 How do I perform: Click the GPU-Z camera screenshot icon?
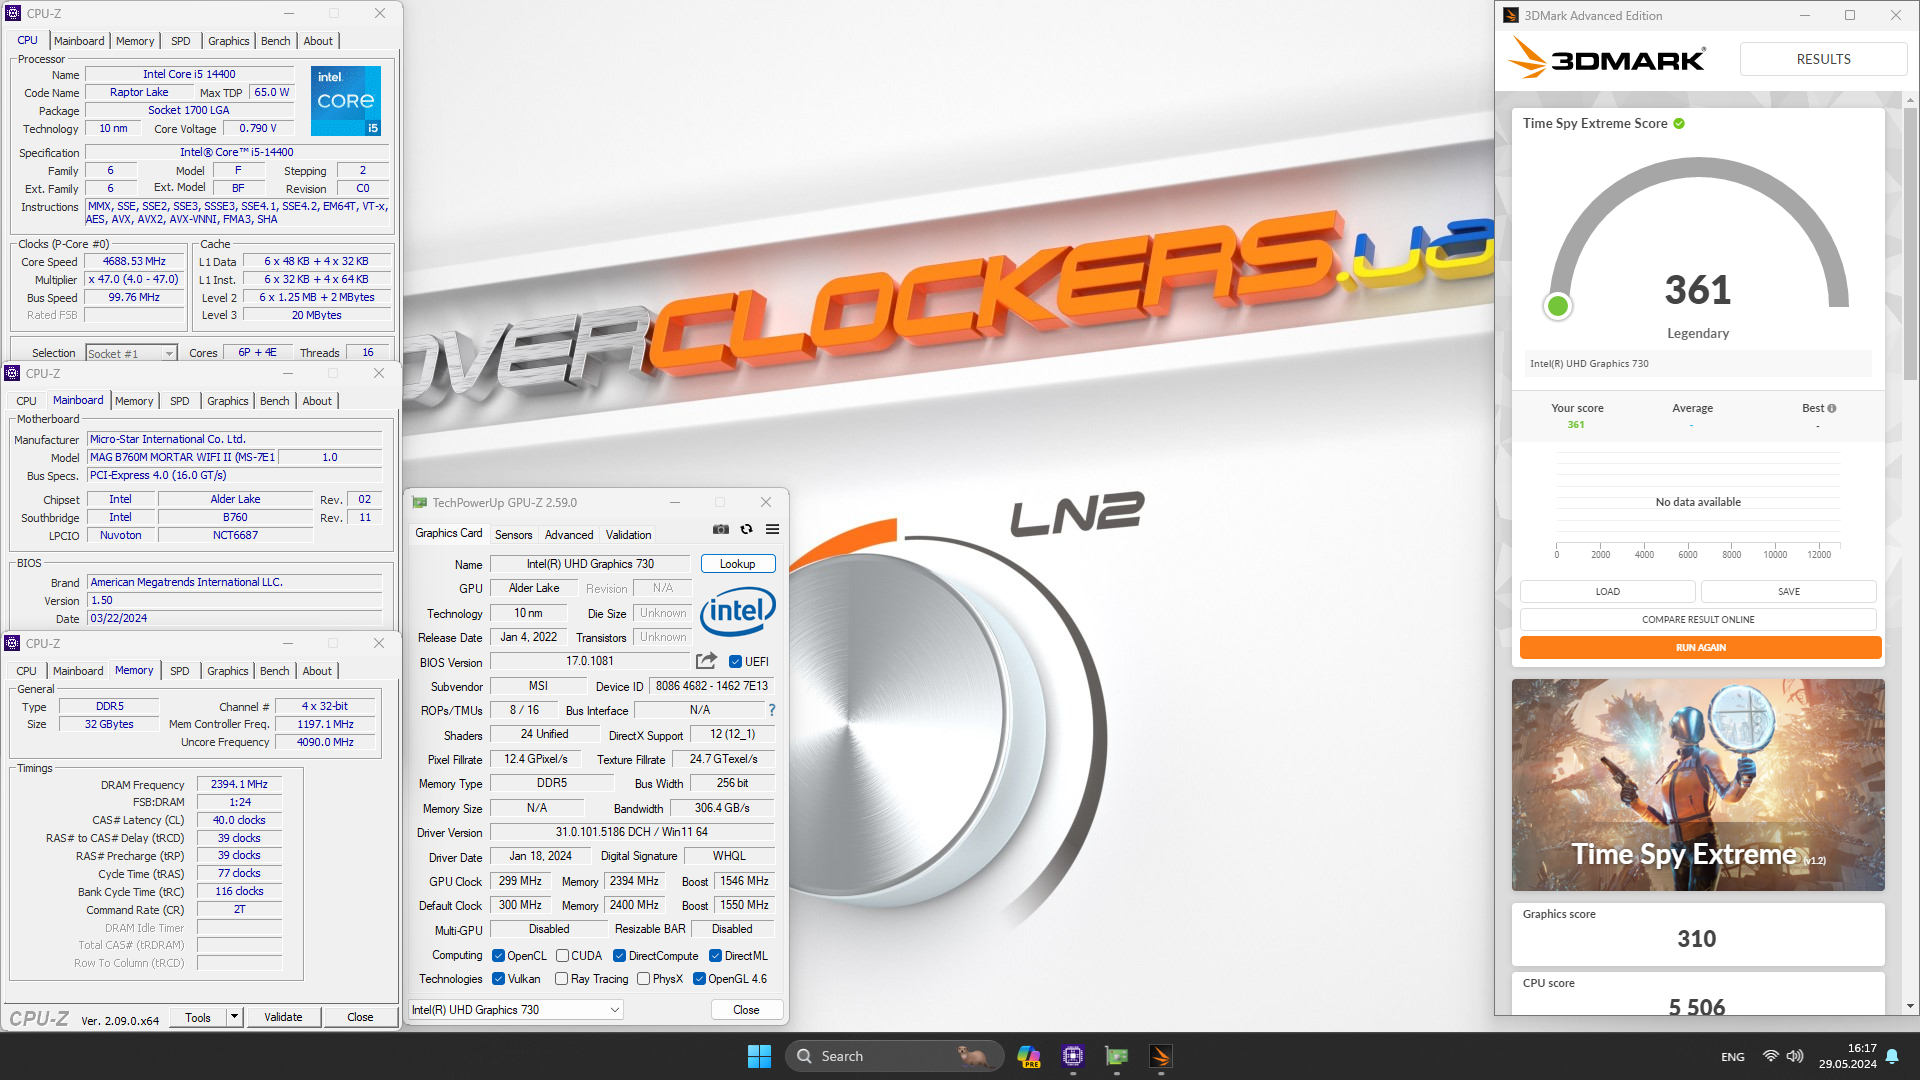(x=720, y=530)
